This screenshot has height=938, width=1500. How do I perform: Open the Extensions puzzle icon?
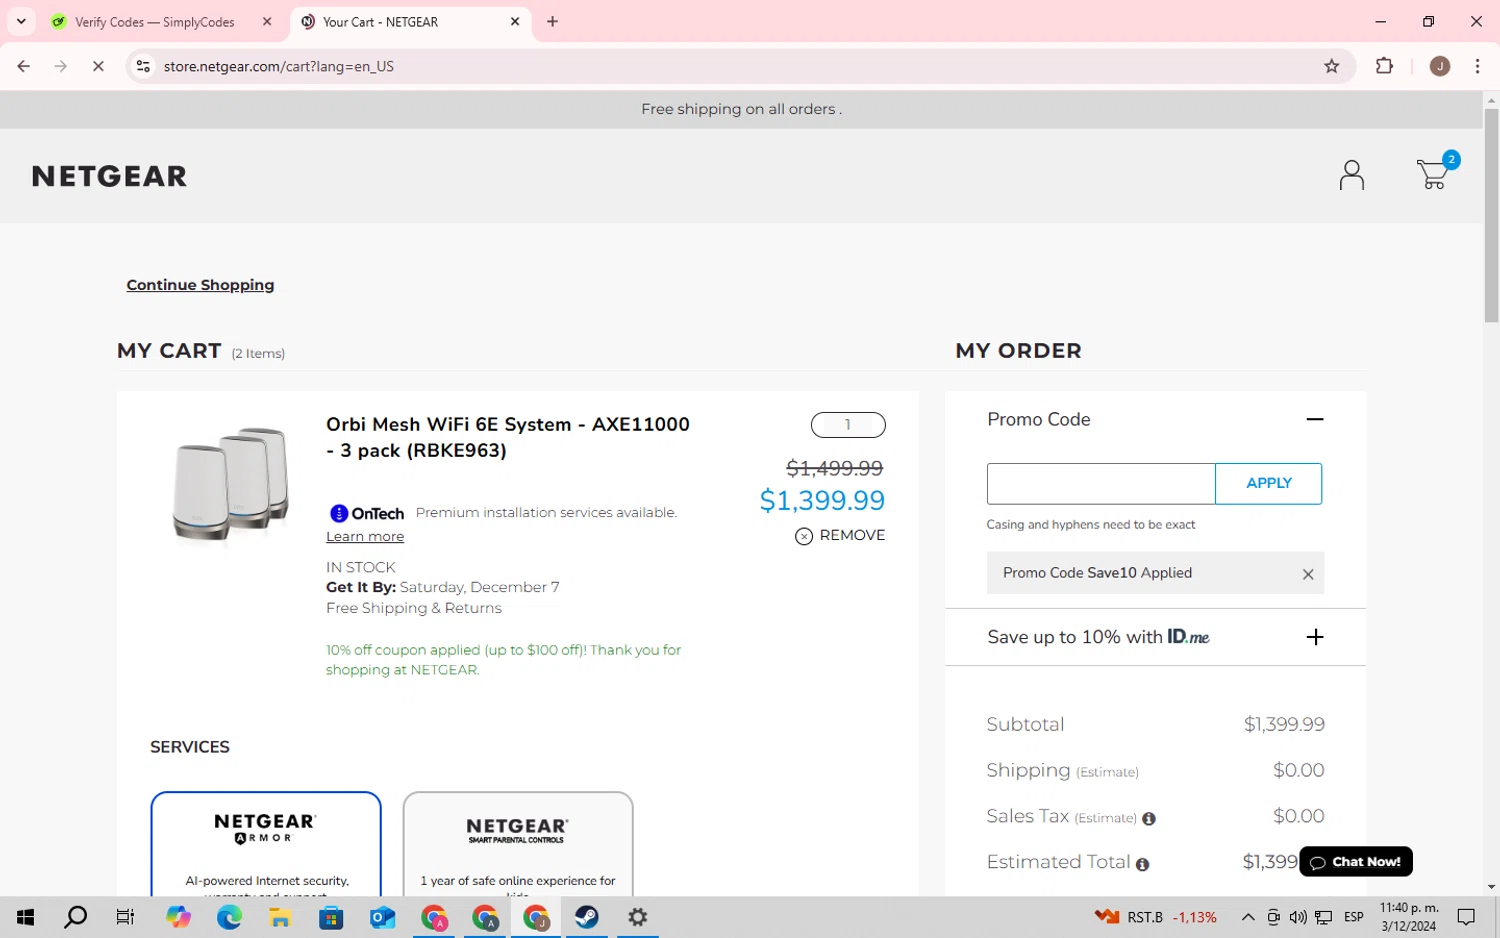click(1384, 66)
